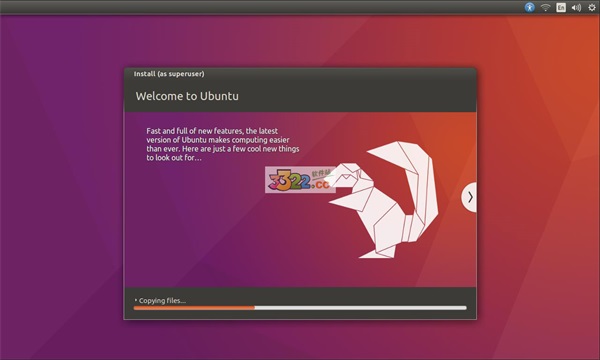Click the Copying files status label
This screenshot has height=360, width=600.
(162, 301)
